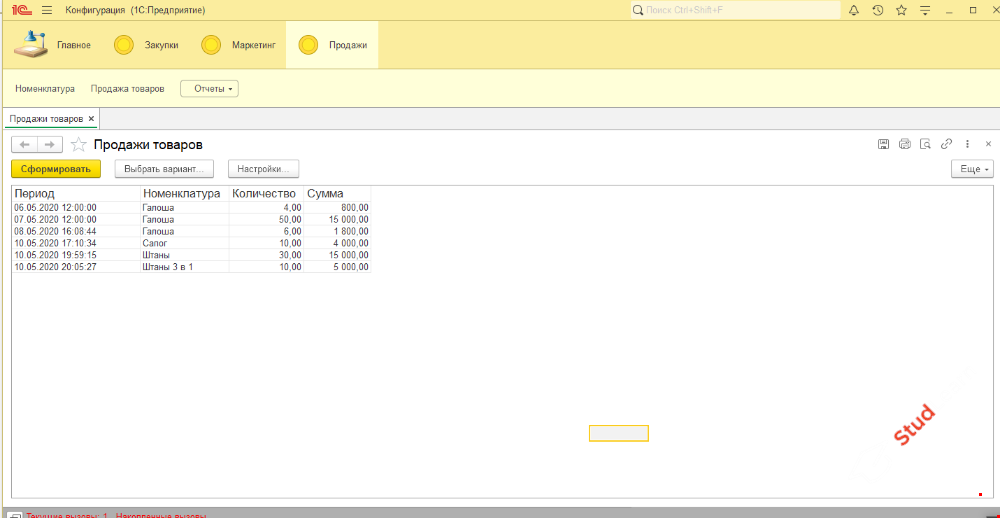Viewport: 1000px width, 518px height.
Task: Click the Сформировать button
Action: [56, 169]
